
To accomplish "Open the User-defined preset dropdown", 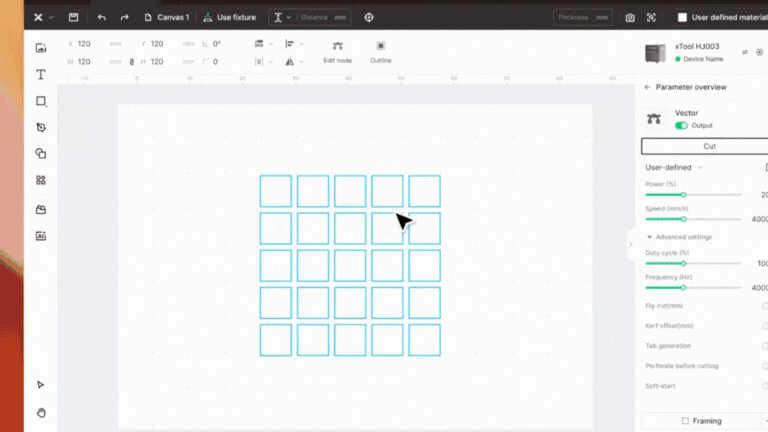I will tap(675, 167).
